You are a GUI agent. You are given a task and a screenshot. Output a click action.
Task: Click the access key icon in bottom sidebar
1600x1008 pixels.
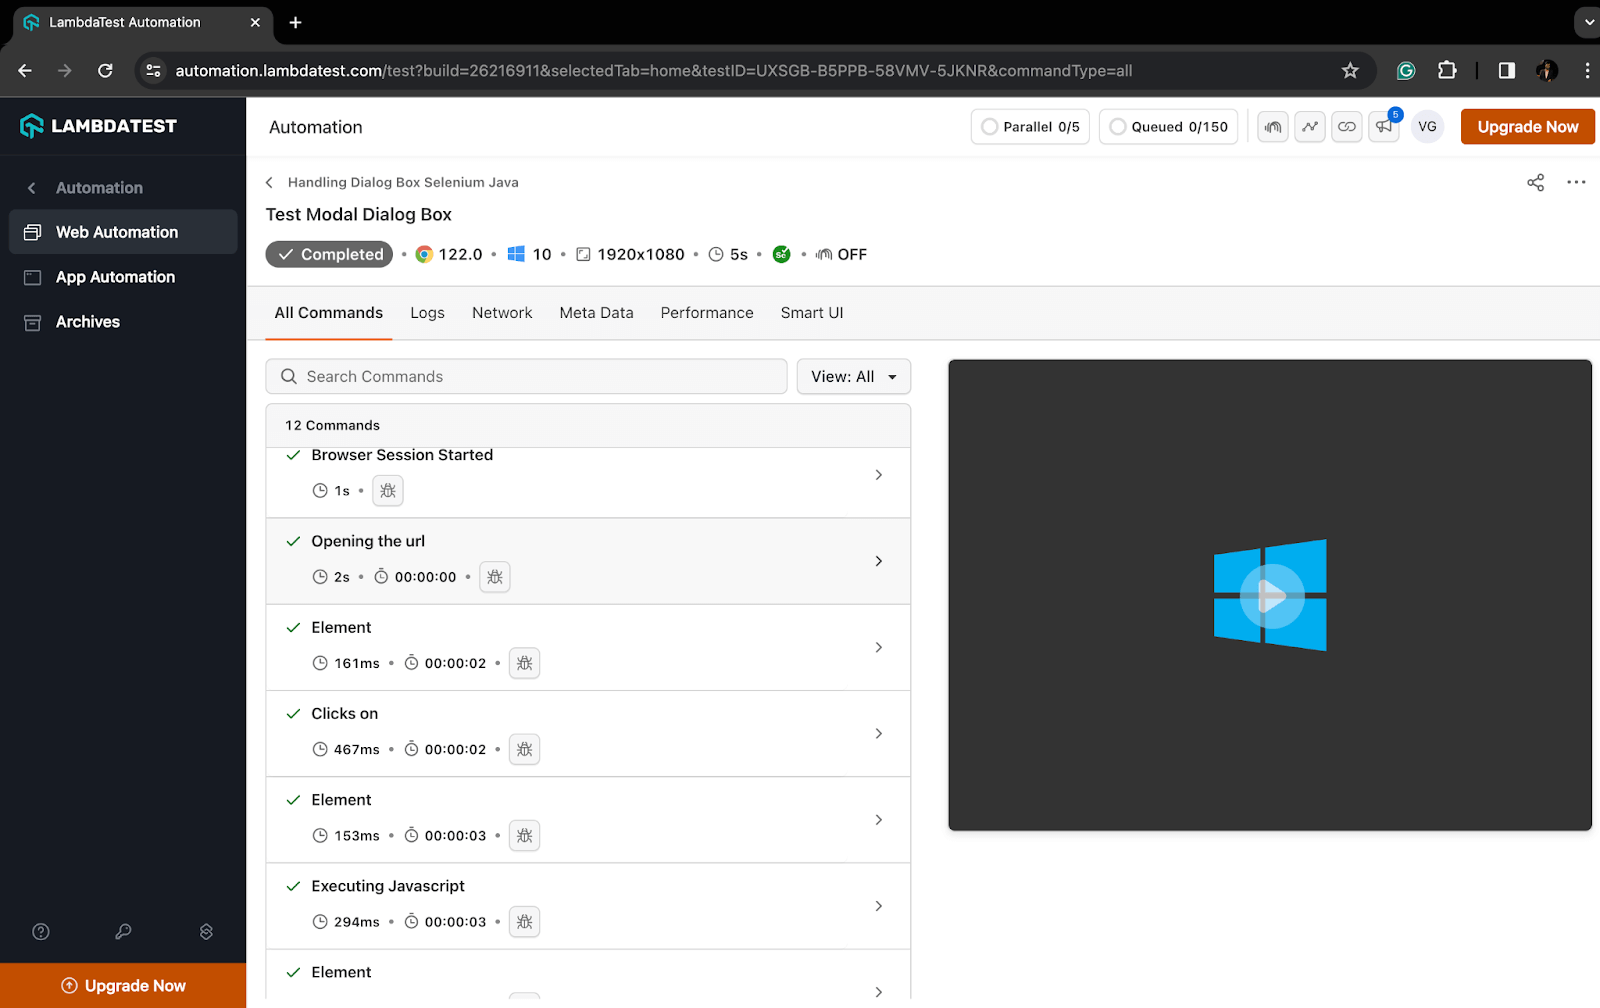123,931
